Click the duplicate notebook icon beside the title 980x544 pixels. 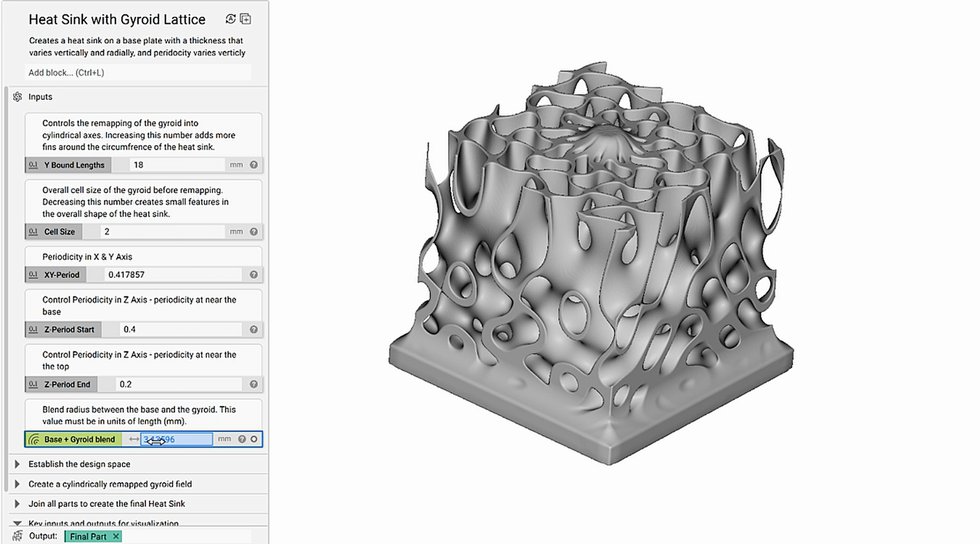point(246,19)
